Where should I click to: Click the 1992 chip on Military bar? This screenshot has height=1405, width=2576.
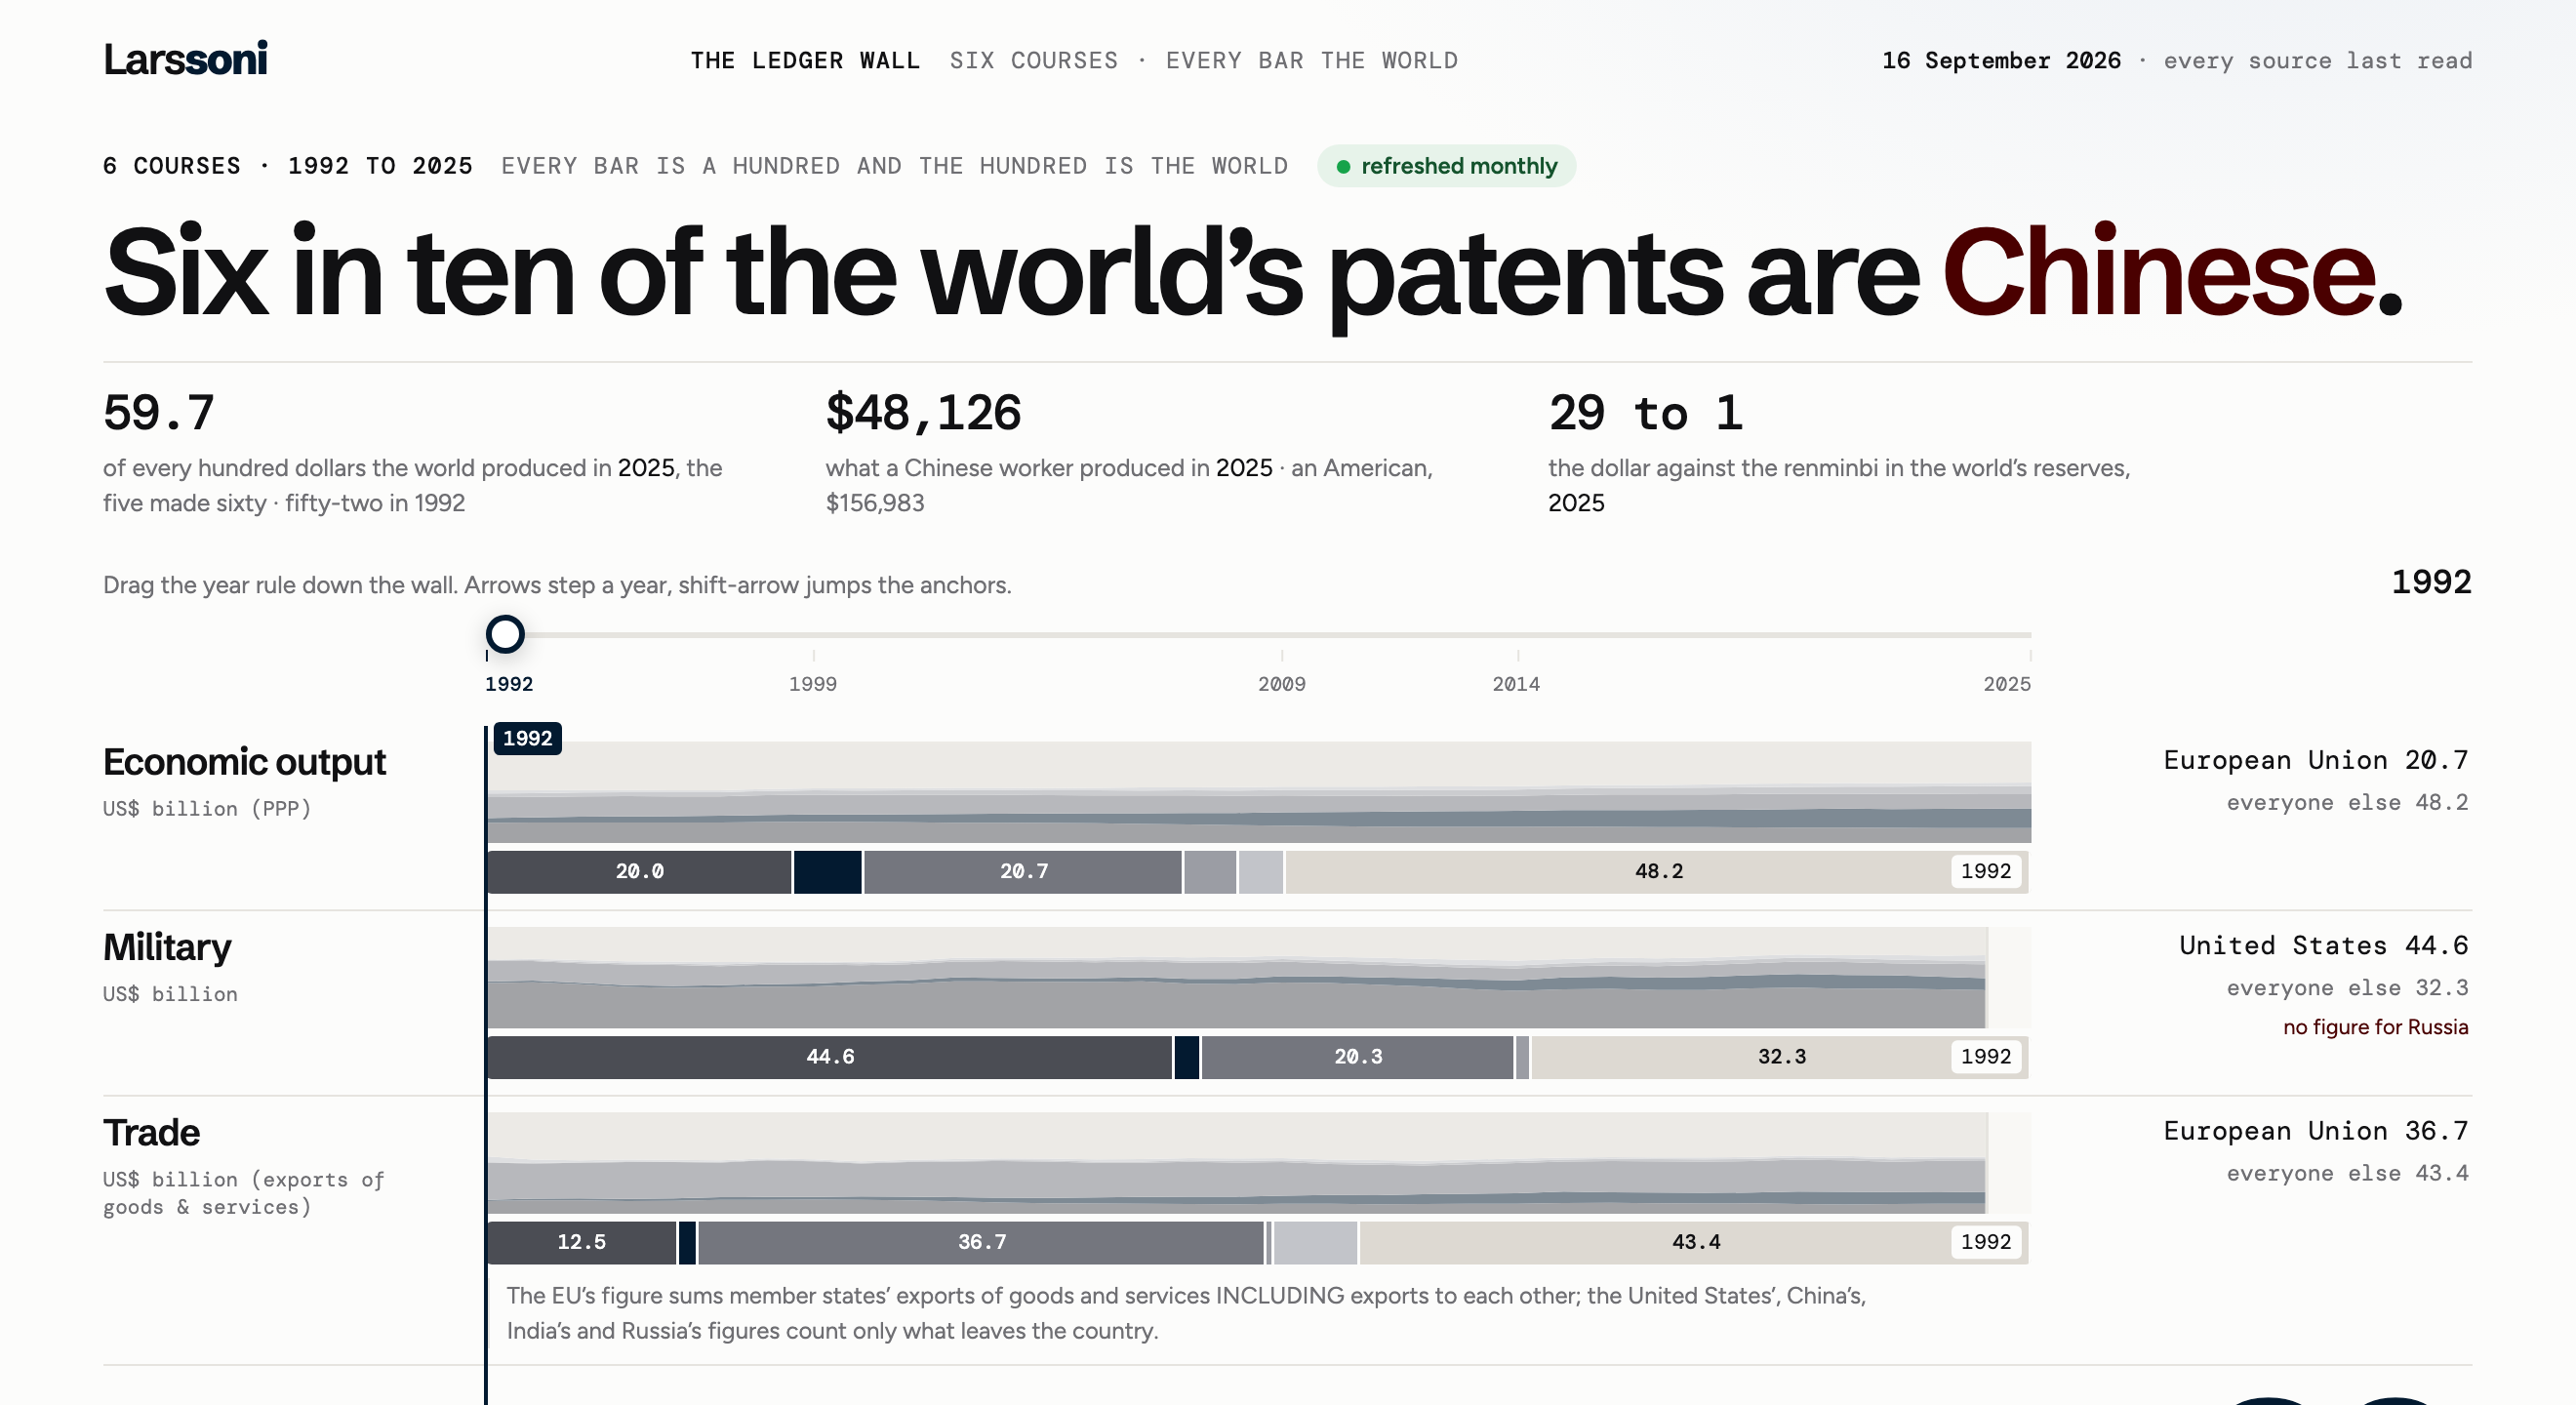click(x=1986, y=1057)
